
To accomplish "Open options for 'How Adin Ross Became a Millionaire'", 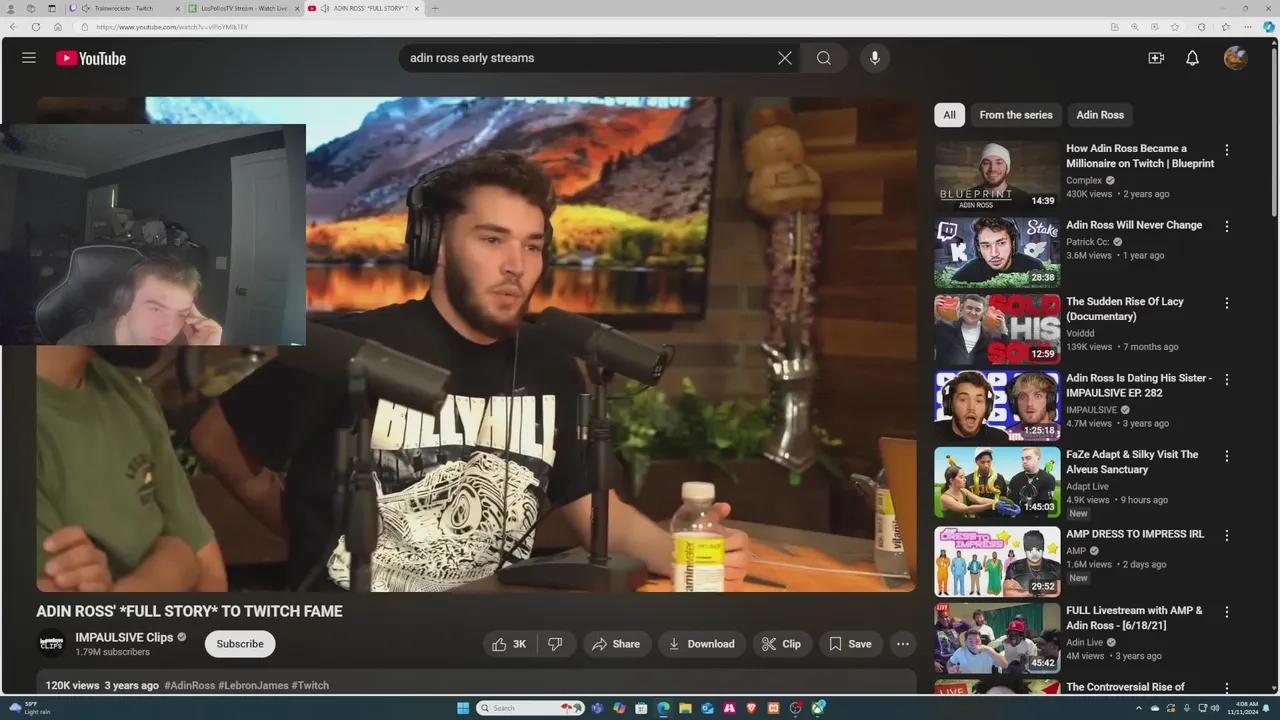I will click(1227, 150).
